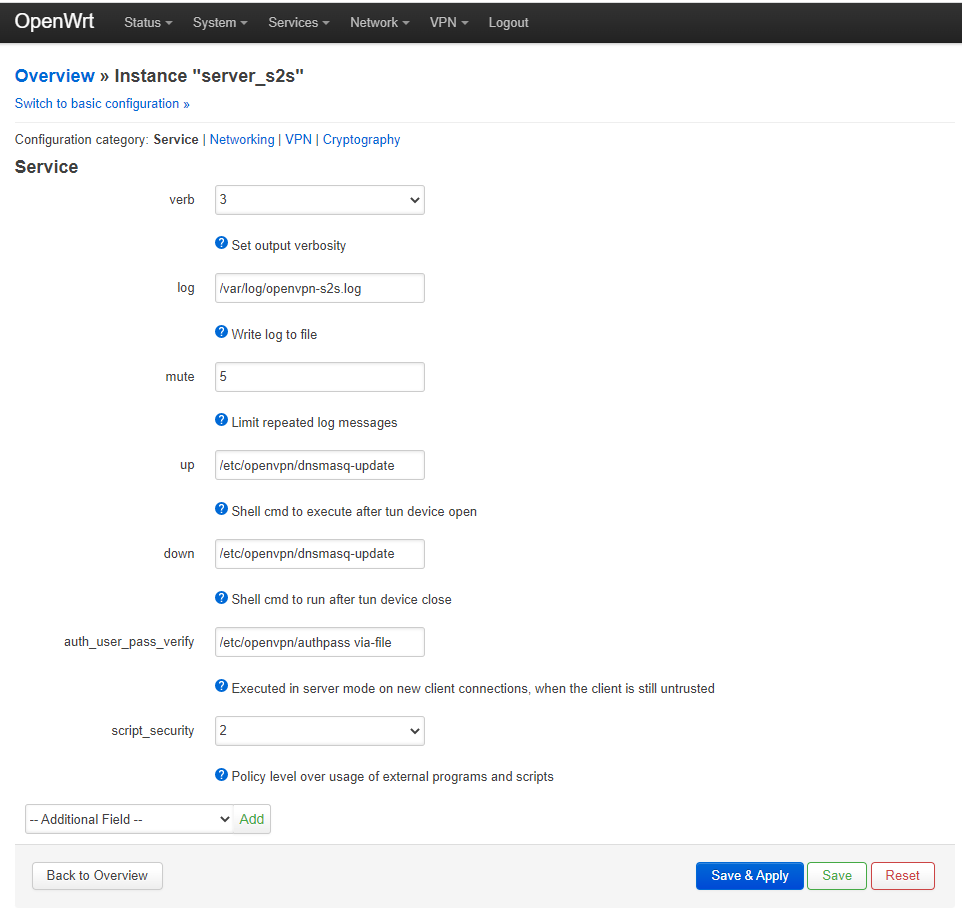Click help icon for tun device open hint
Viewport: 962px width, 918px height.
click(x=221, y=509)
